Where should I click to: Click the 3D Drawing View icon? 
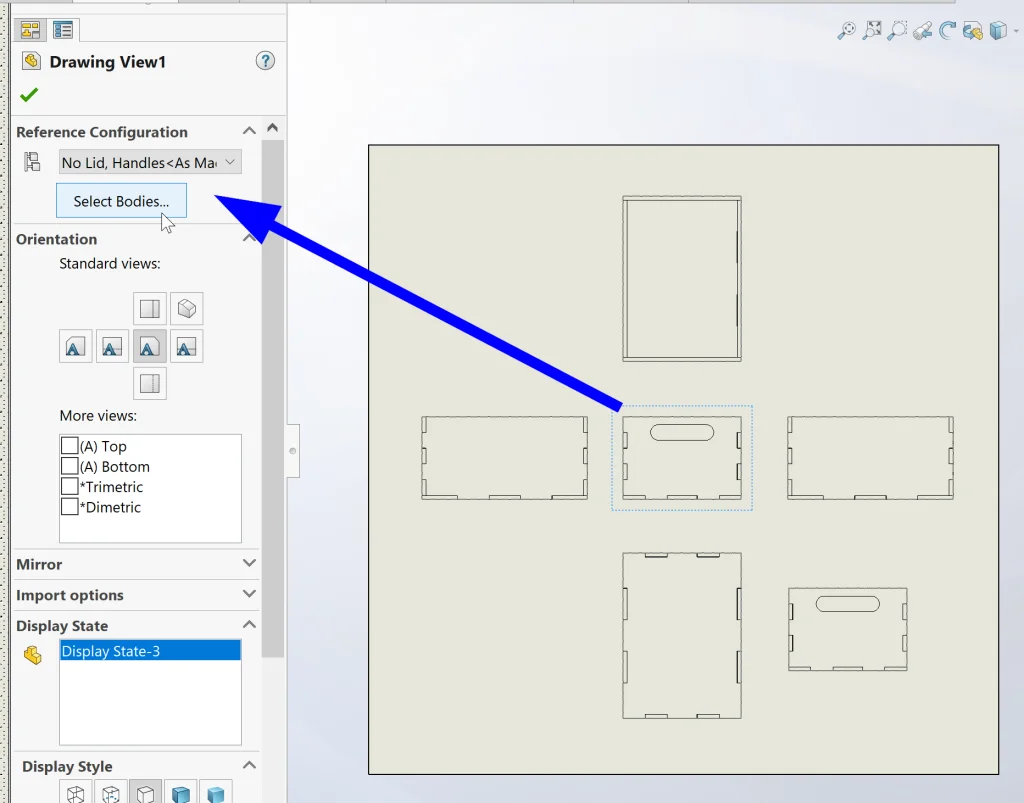pyautogui.click(x=973, y=31)
